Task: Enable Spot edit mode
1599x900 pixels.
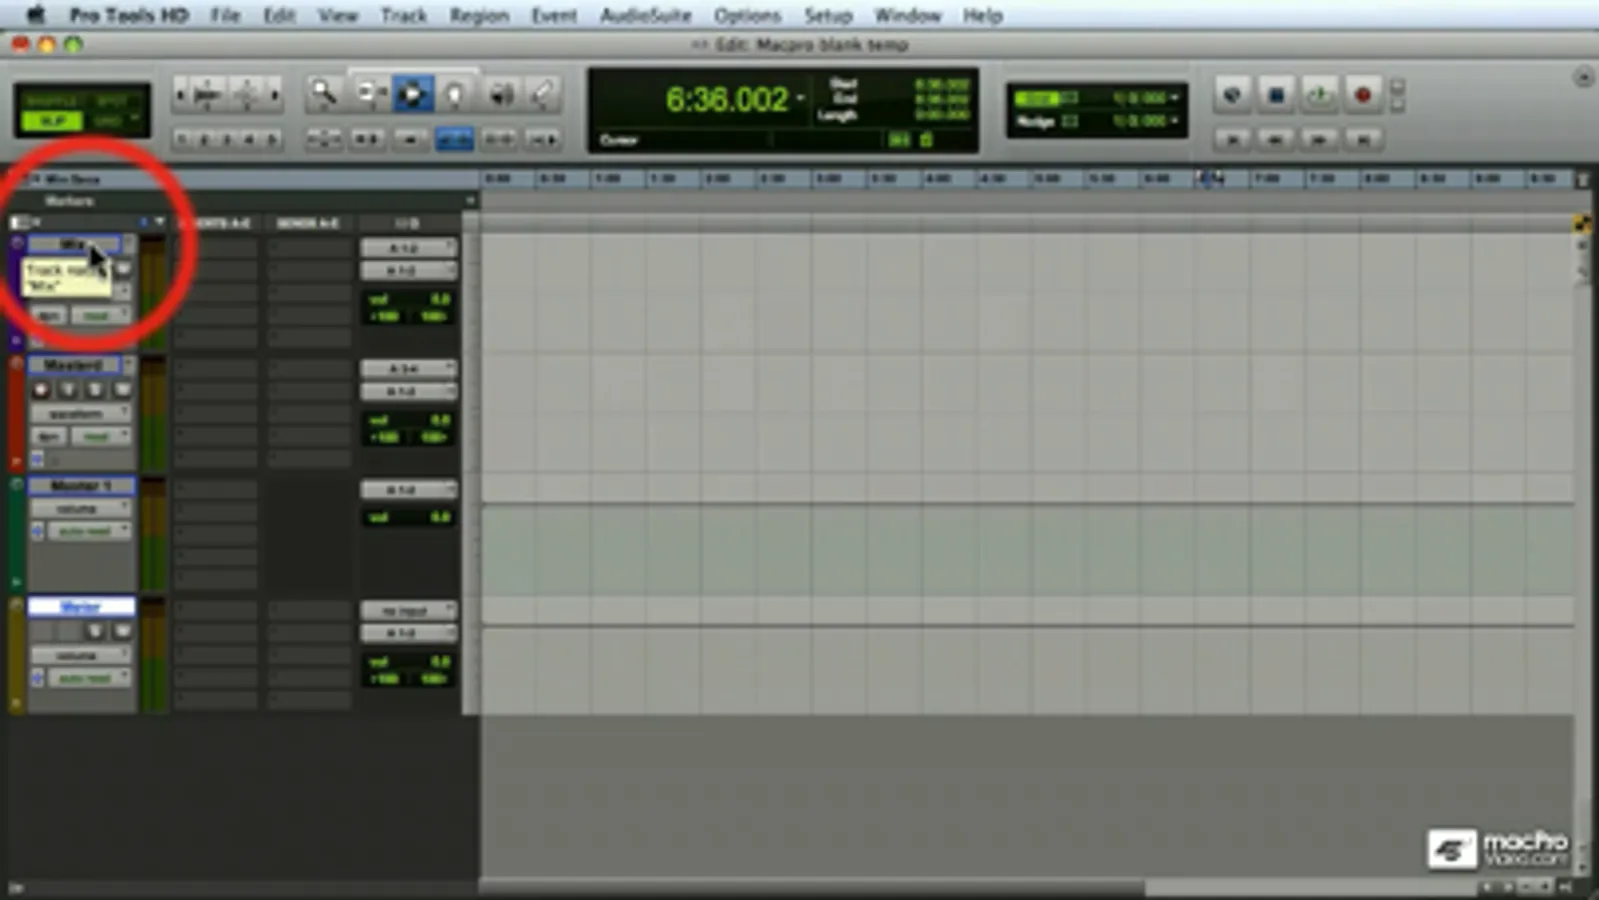Action: pyautogui.click(x=113, y=101)
